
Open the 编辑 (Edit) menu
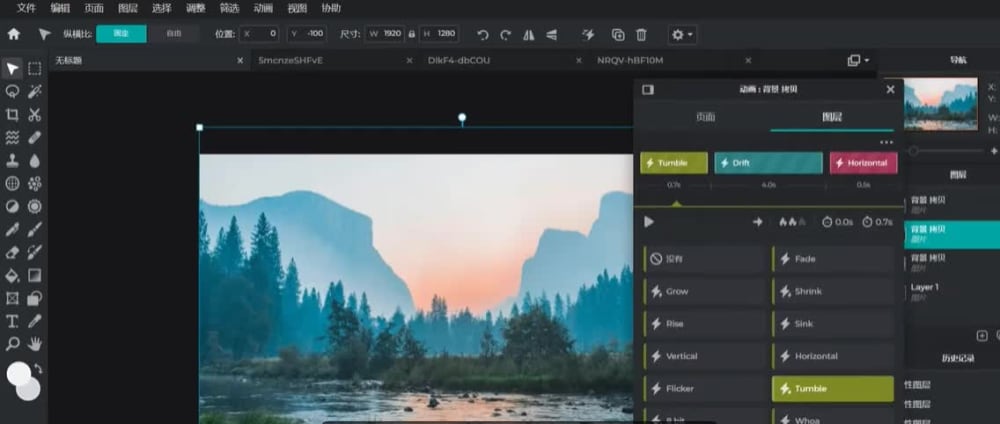tap(60, 8)
